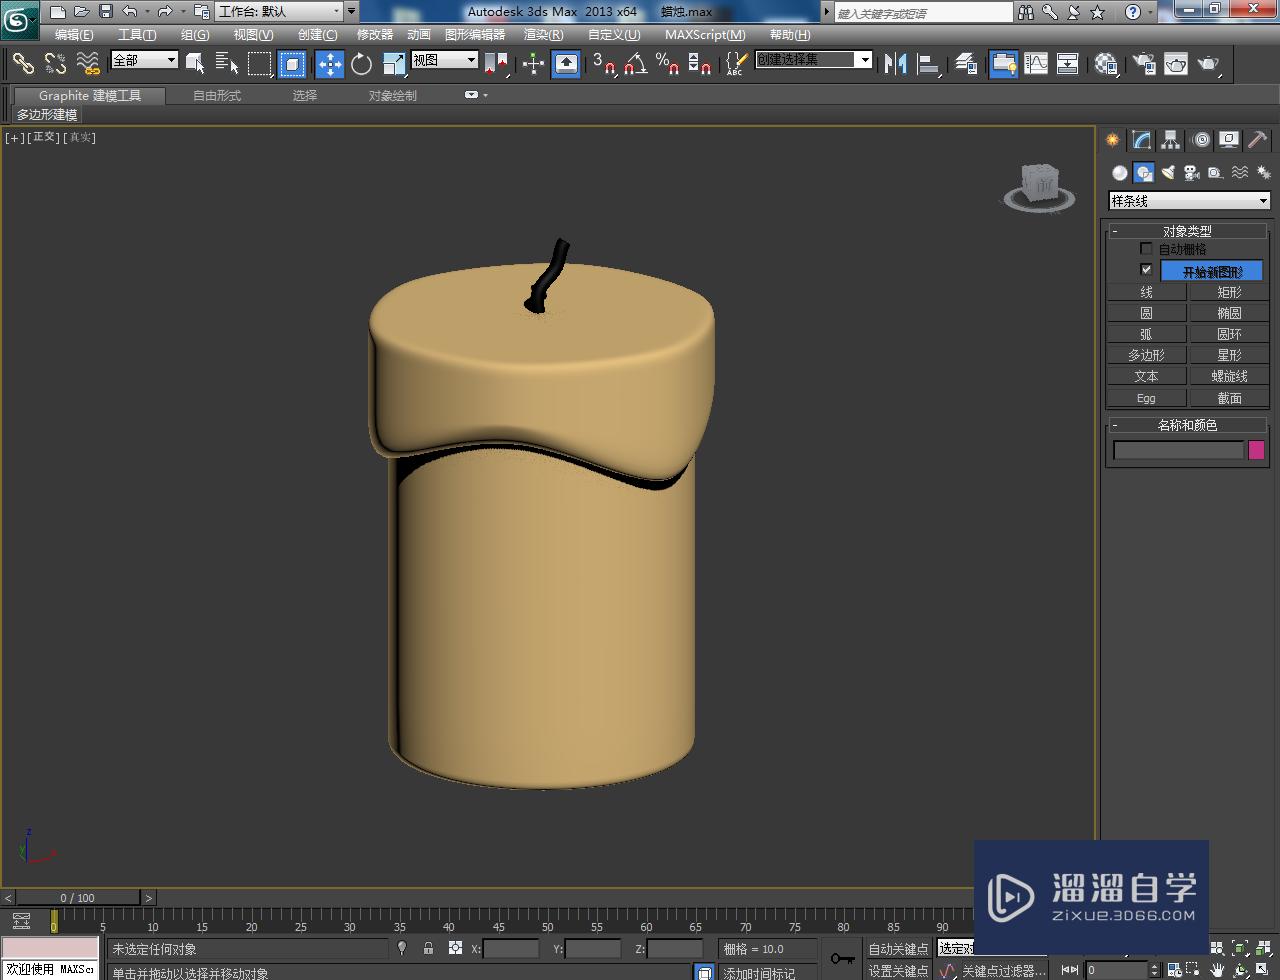Viewport: 1280px width, 980px height.
Task: Click the 螺旋线 helix button
Action: tap(1229, 376)
